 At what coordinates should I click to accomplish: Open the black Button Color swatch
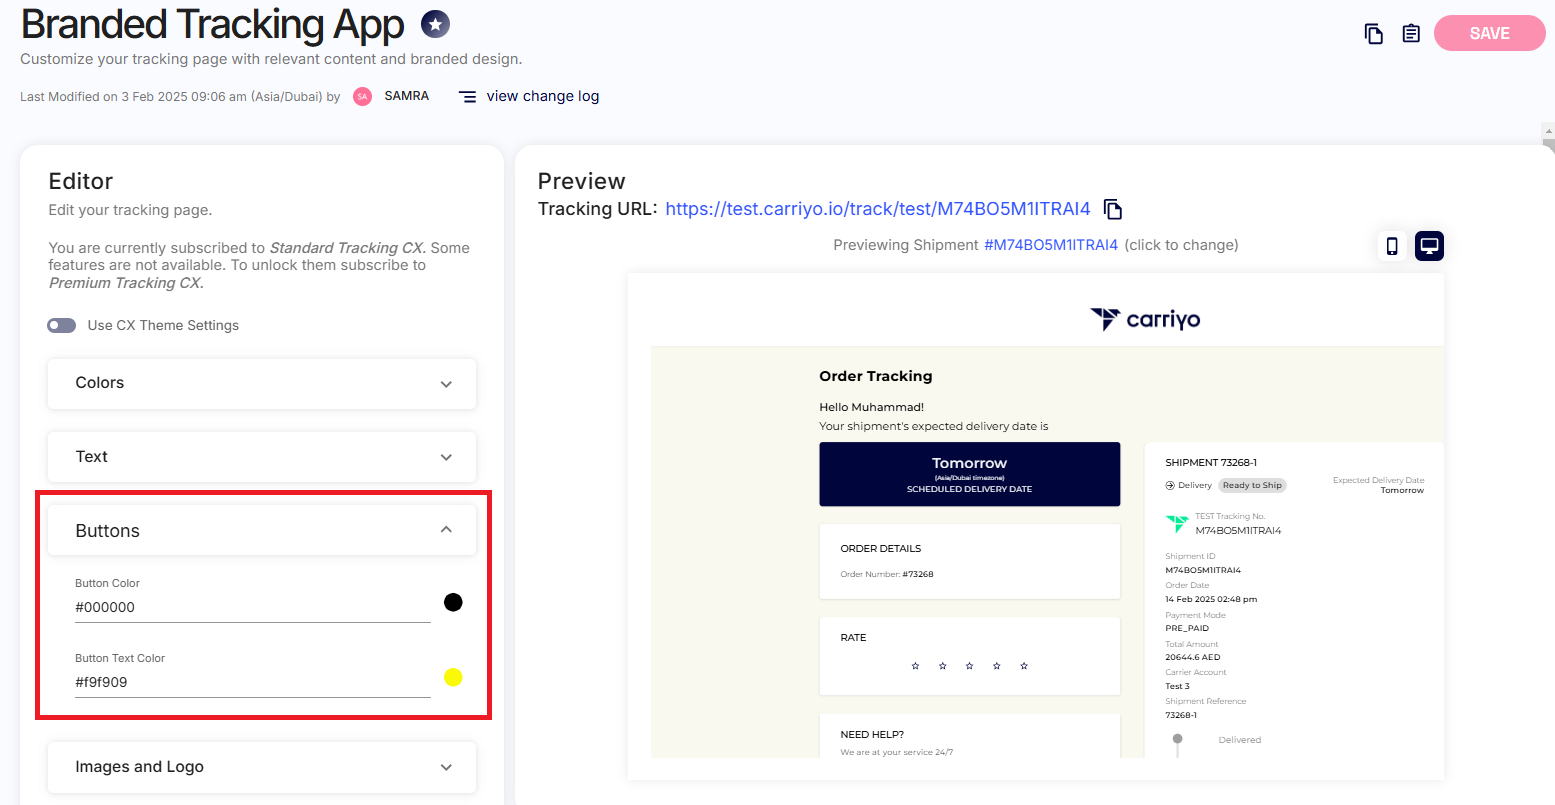click(453, 602)
